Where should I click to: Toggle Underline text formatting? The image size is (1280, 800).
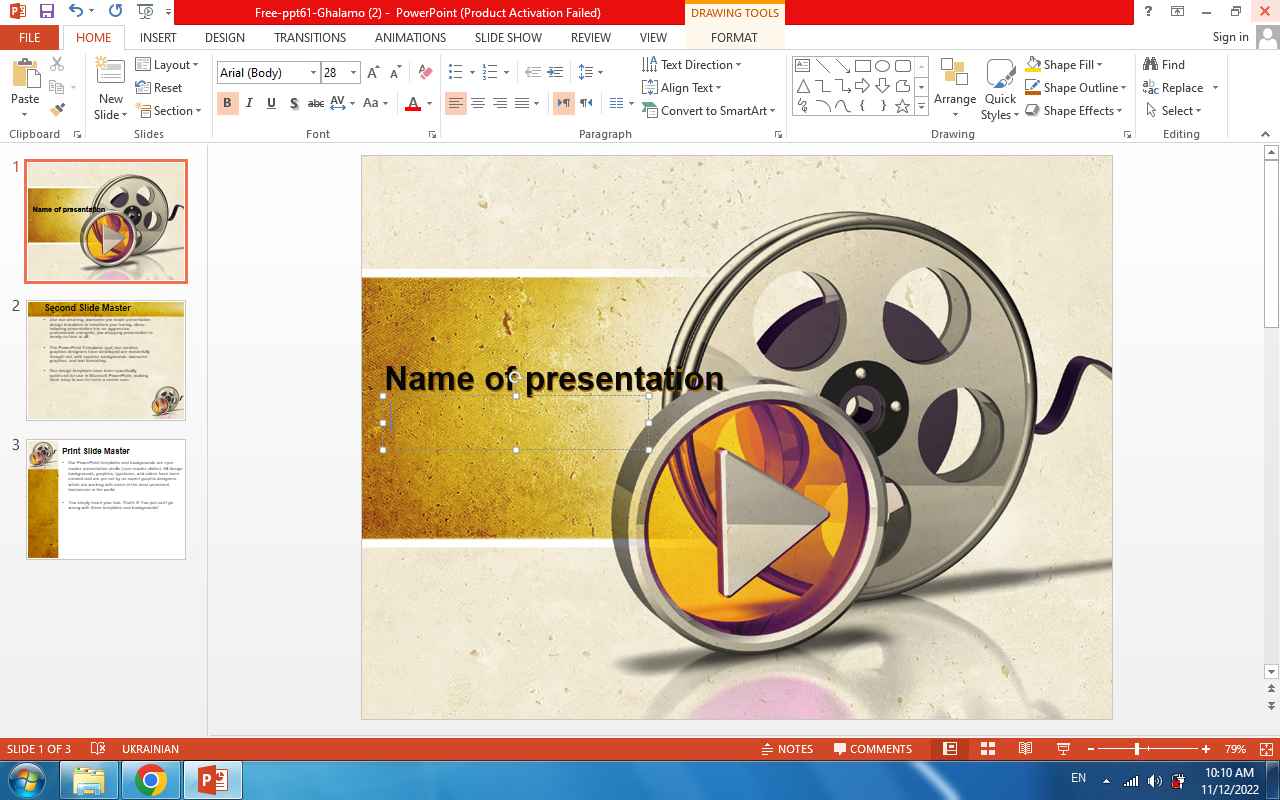[271, 103]
